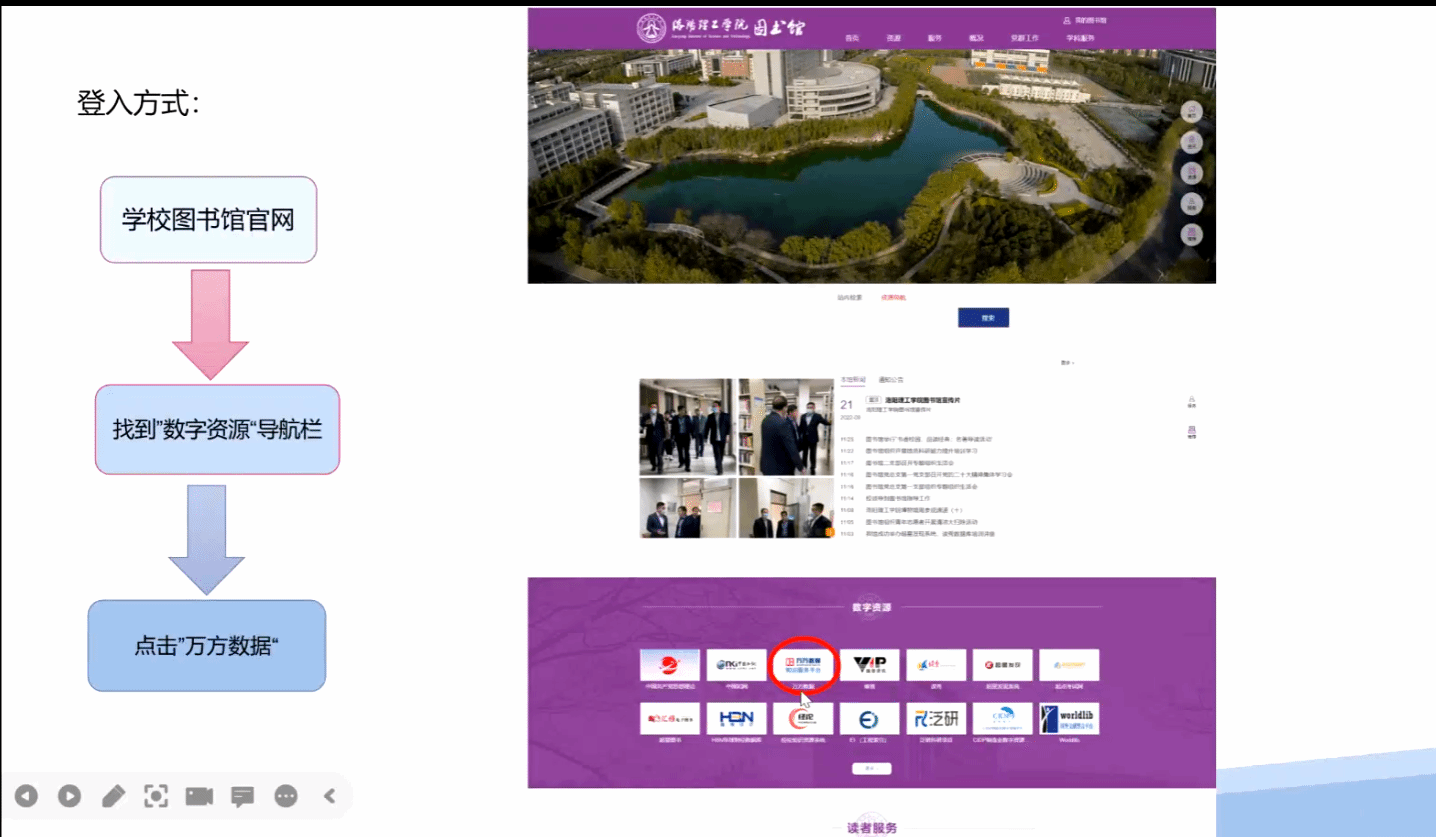Open the 中国知网 CNKI resource tile

pyautogui.click(x=736, y=664)
